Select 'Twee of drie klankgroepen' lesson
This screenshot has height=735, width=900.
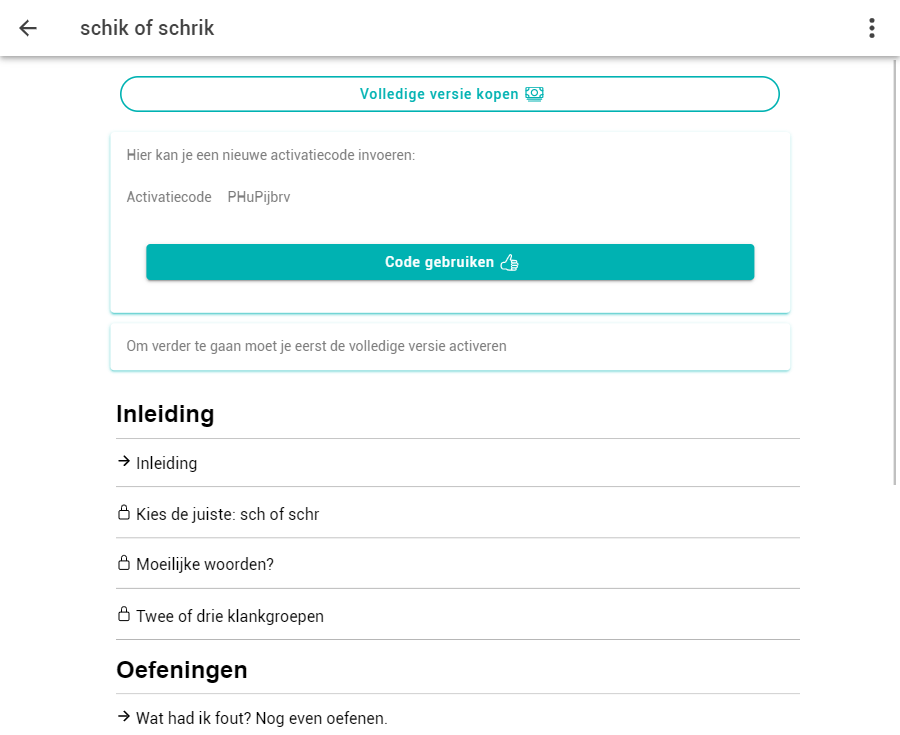(x=230, y=616)
